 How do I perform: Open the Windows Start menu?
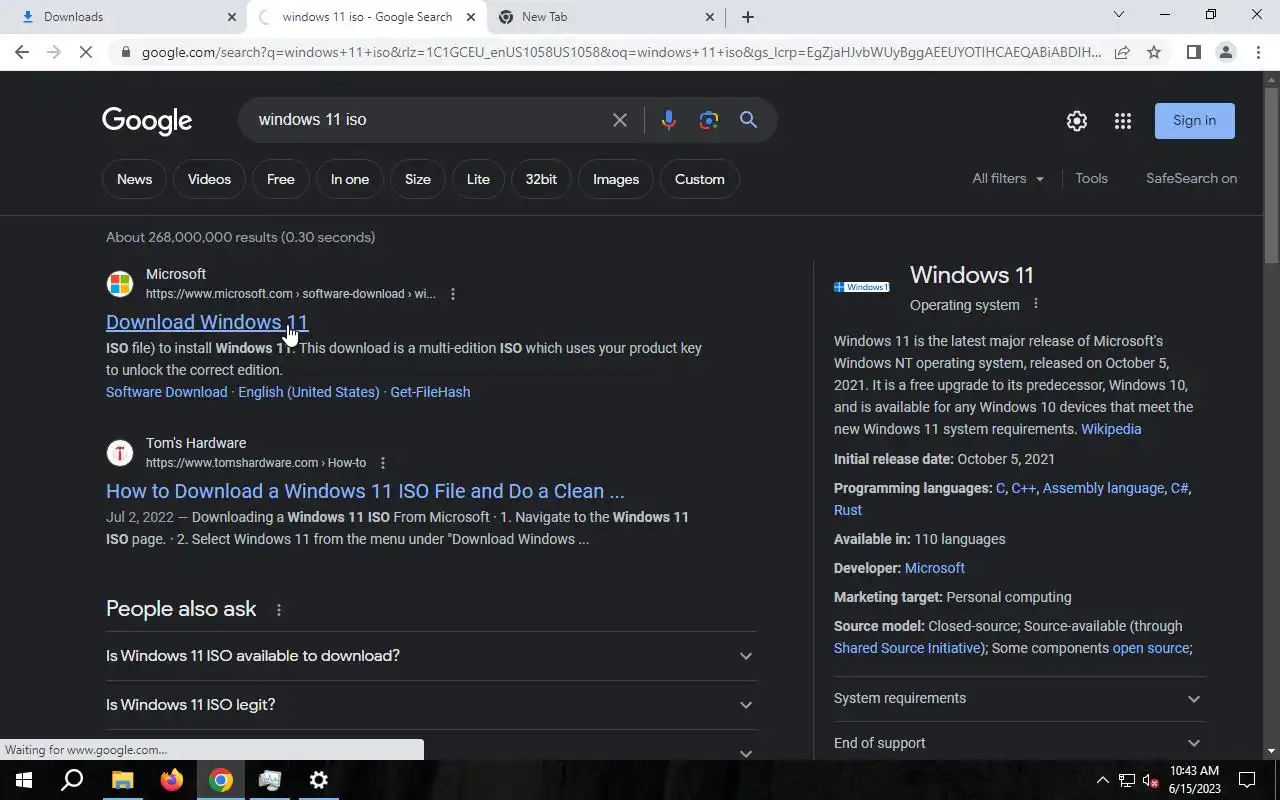pos(24,780)
